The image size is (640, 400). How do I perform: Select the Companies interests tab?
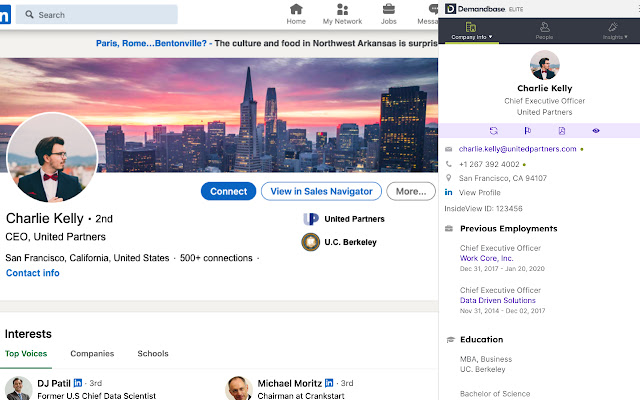92,354
